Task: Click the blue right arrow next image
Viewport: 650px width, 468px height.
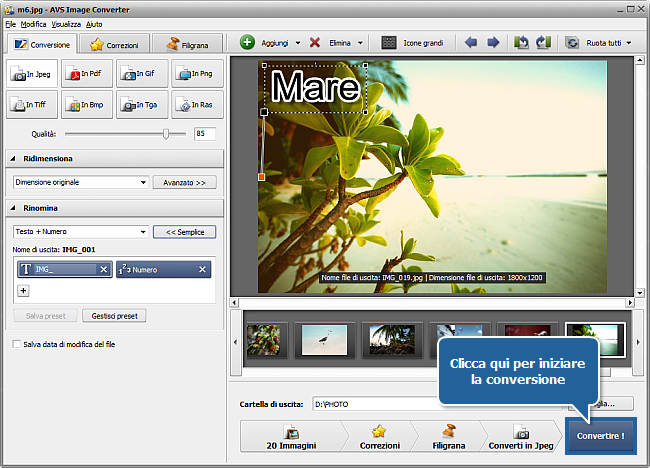Action: pyautogui.click(x=493, y=43)
